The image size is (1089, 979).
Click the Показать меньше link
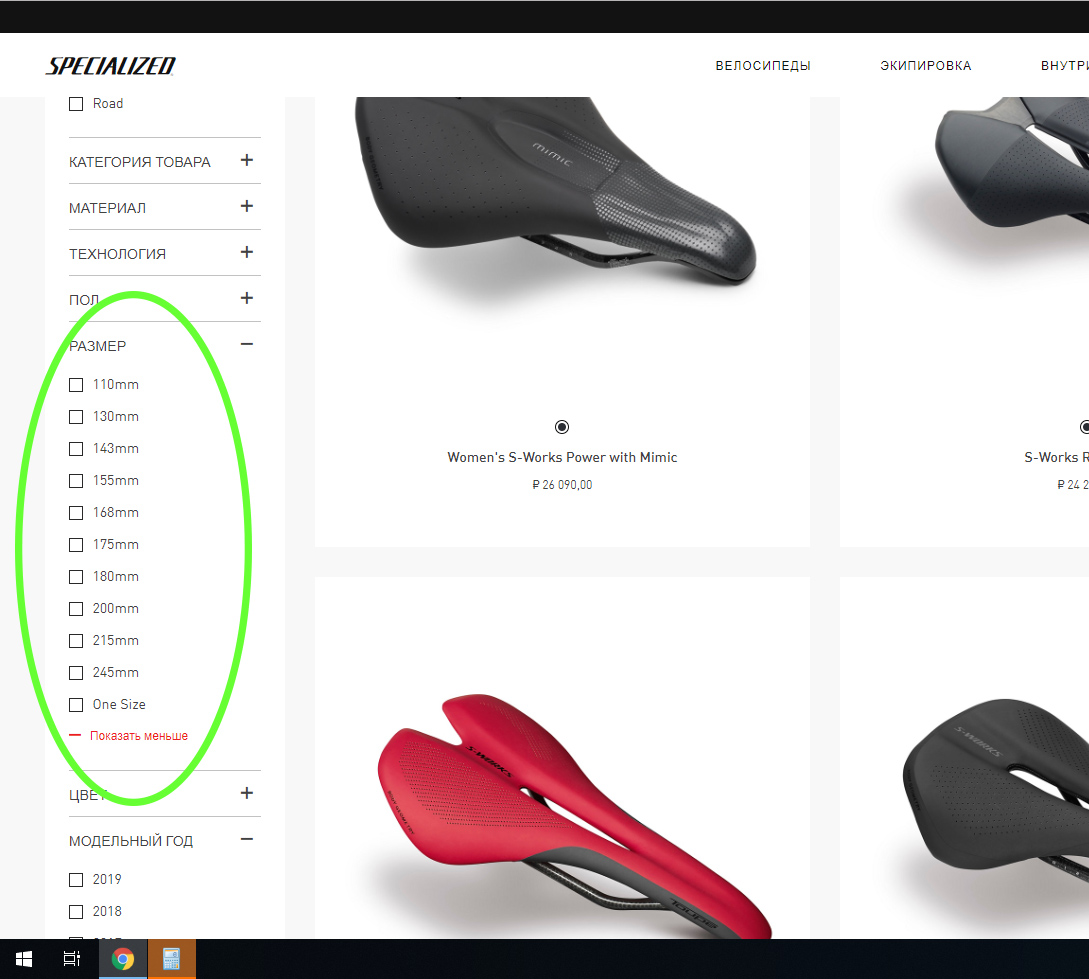click(x=138, y=736)
